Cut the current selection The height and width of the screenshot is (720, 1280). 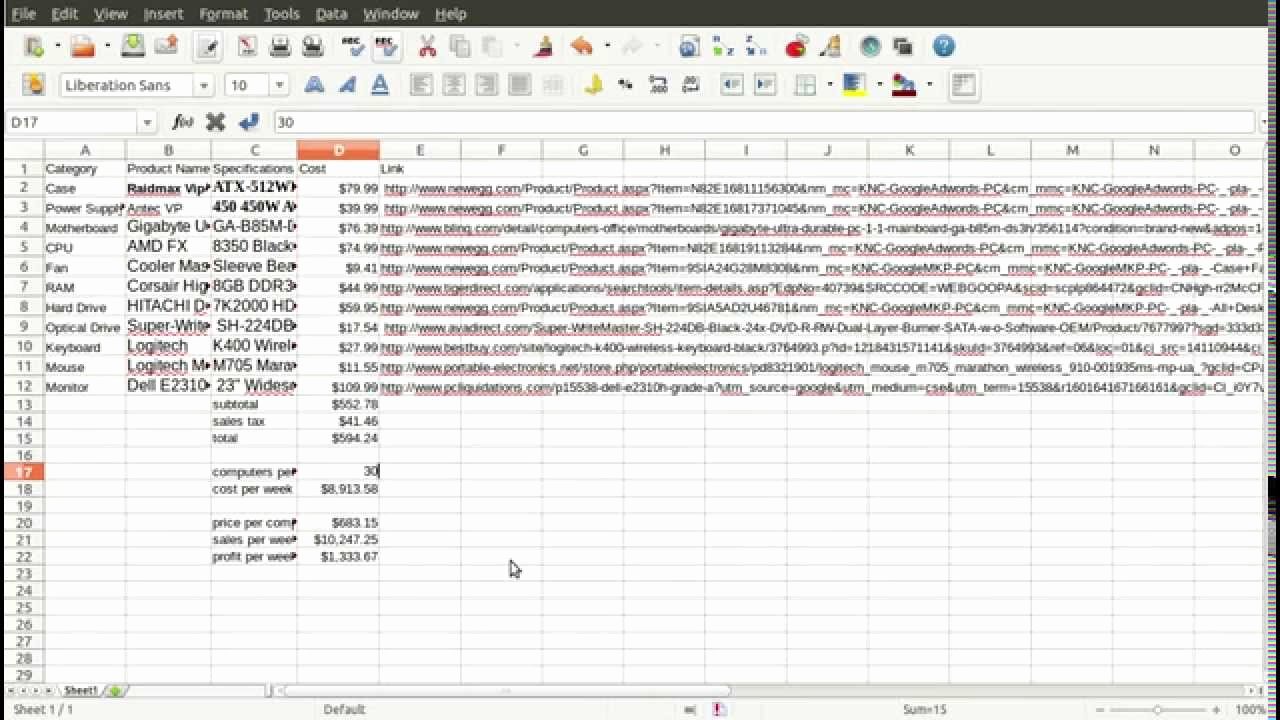tap(426, 46)
